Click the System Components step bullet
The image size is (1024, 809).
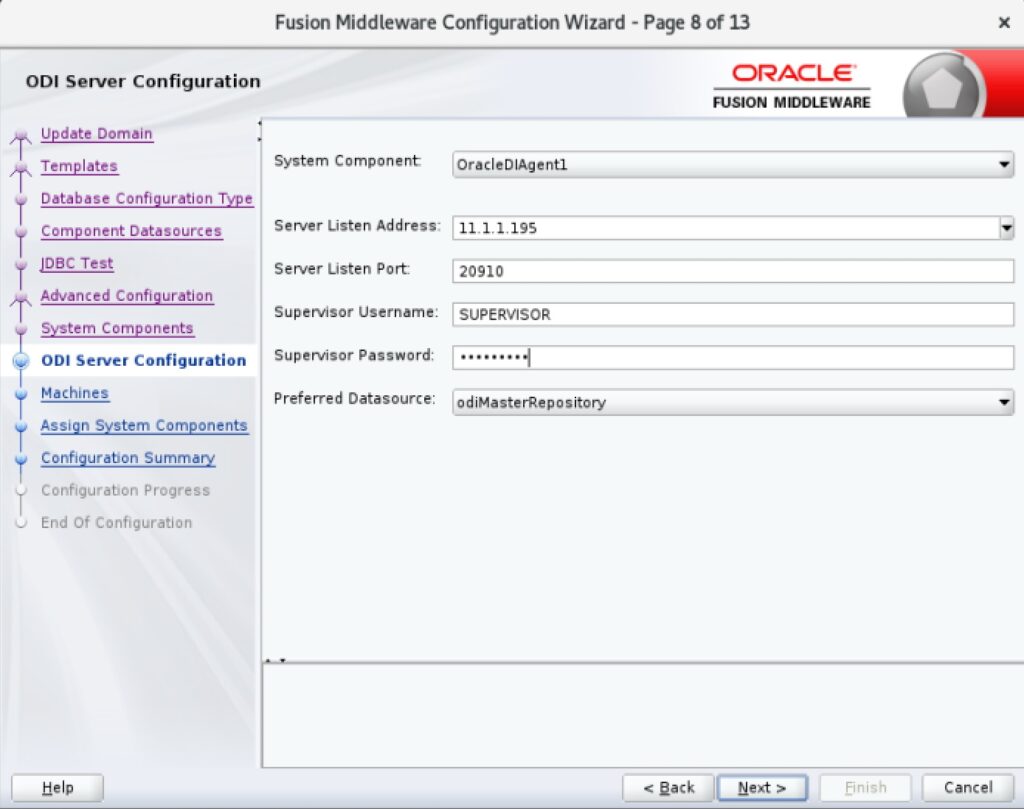click(21, 329)
